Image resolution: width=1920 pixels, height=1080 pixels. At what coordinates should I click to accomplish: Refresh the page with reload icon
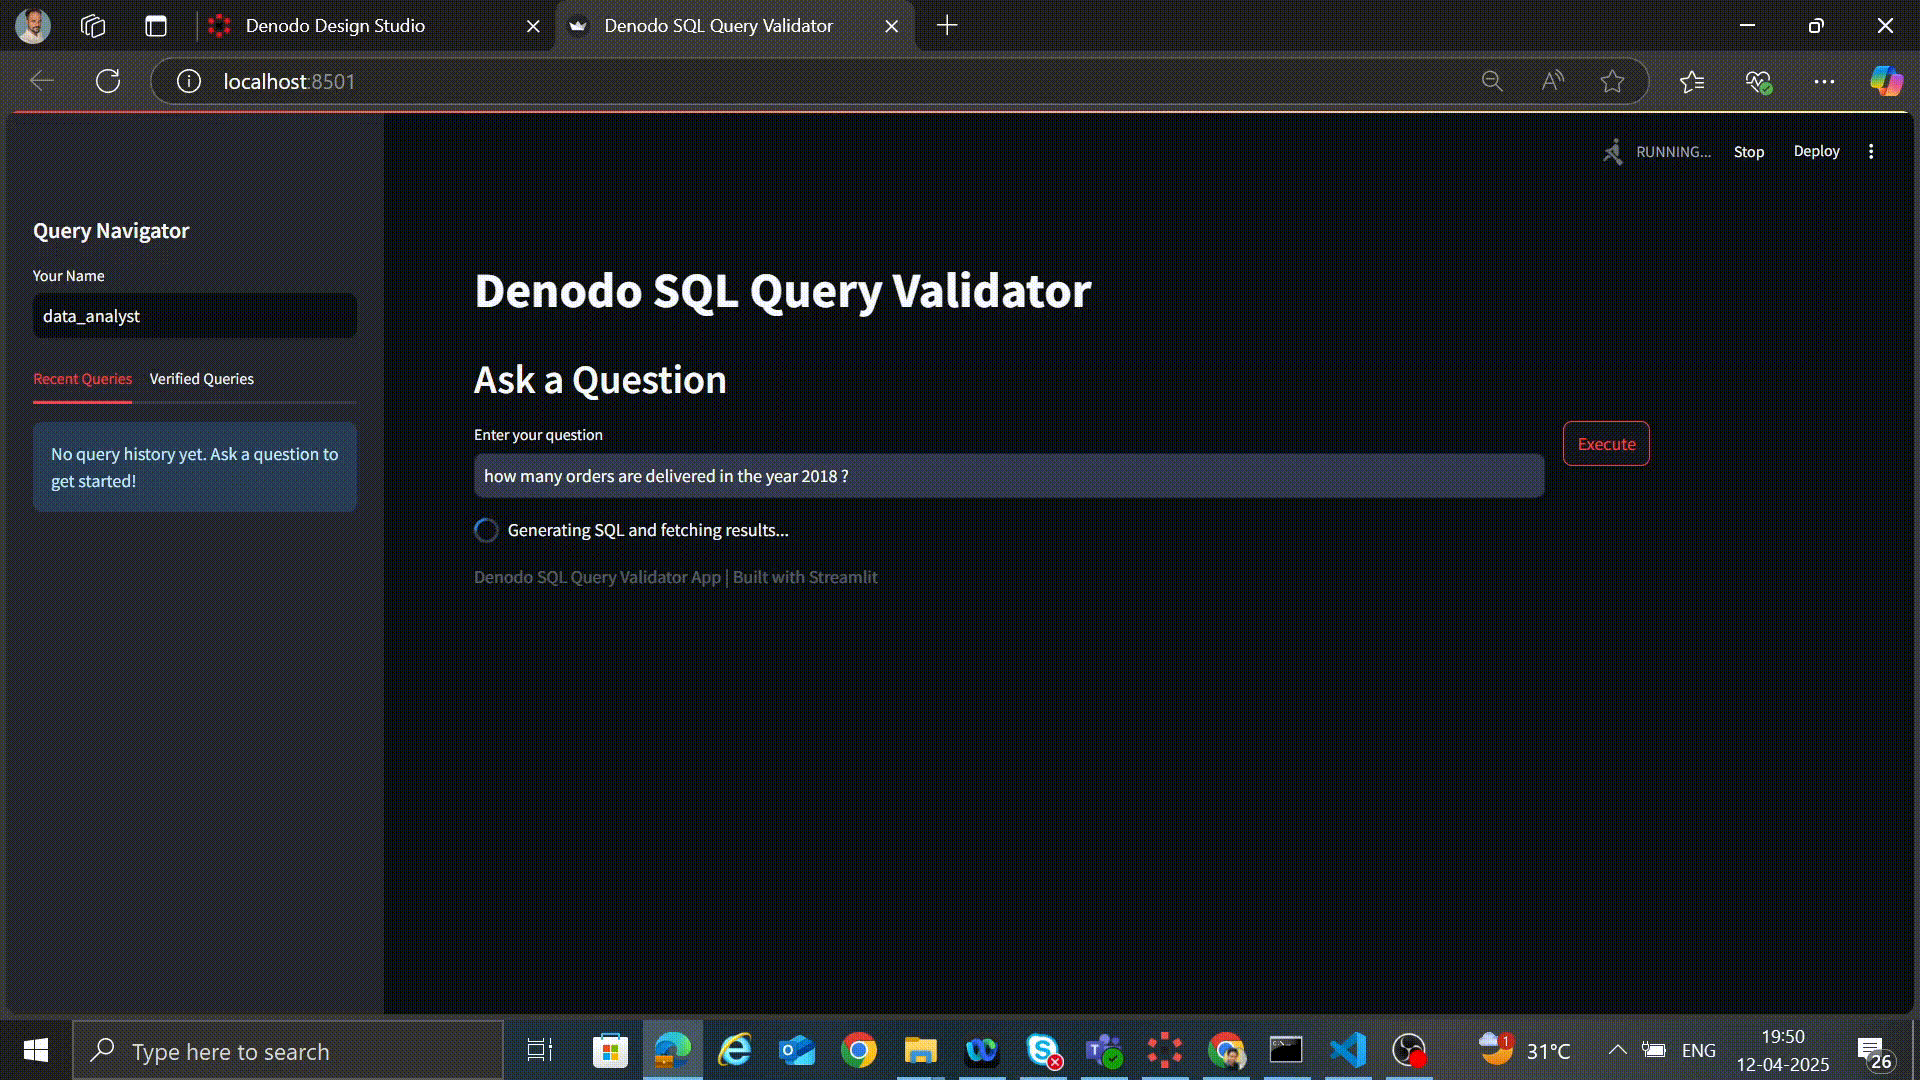(108, 81)
